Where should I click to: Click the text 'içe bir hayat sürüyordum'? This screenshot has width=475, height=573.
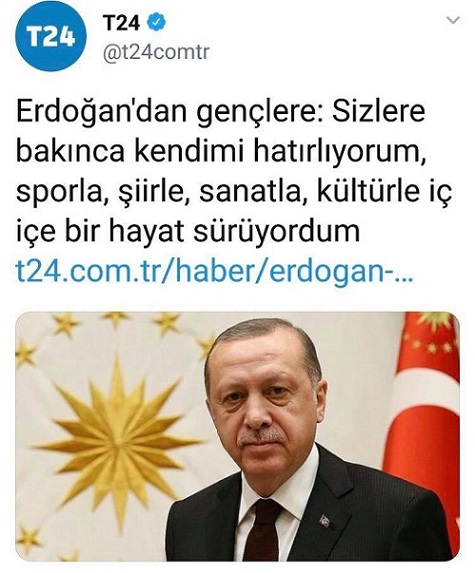click(188, 232)
